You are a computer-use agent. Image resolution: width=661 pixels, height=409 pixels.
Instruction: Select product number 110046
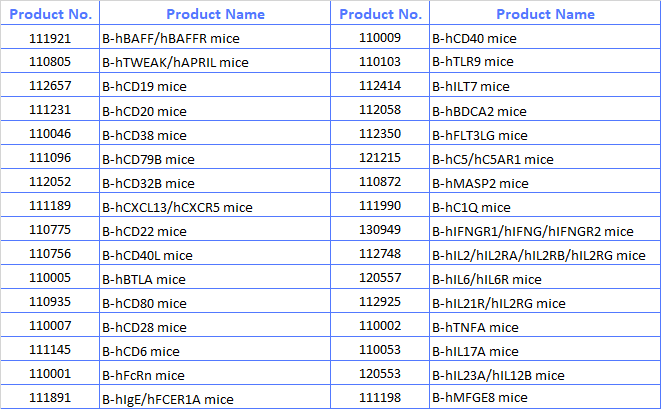click(x=50, y=134)
